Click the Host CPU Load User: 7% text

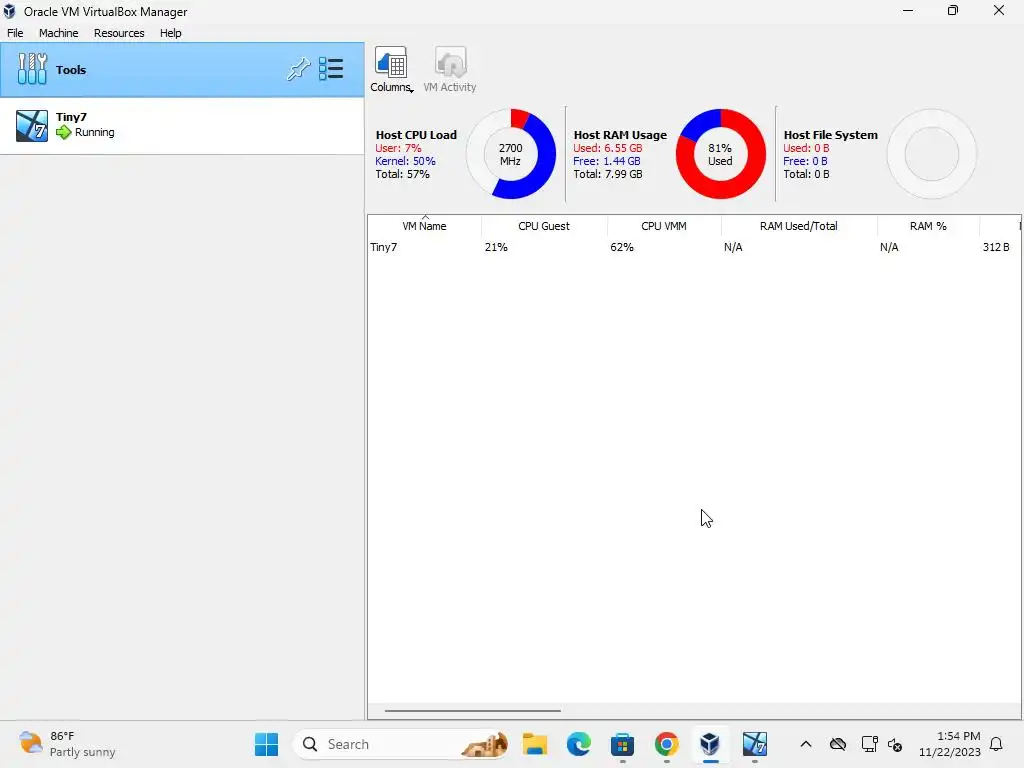[x=398, y=148]
